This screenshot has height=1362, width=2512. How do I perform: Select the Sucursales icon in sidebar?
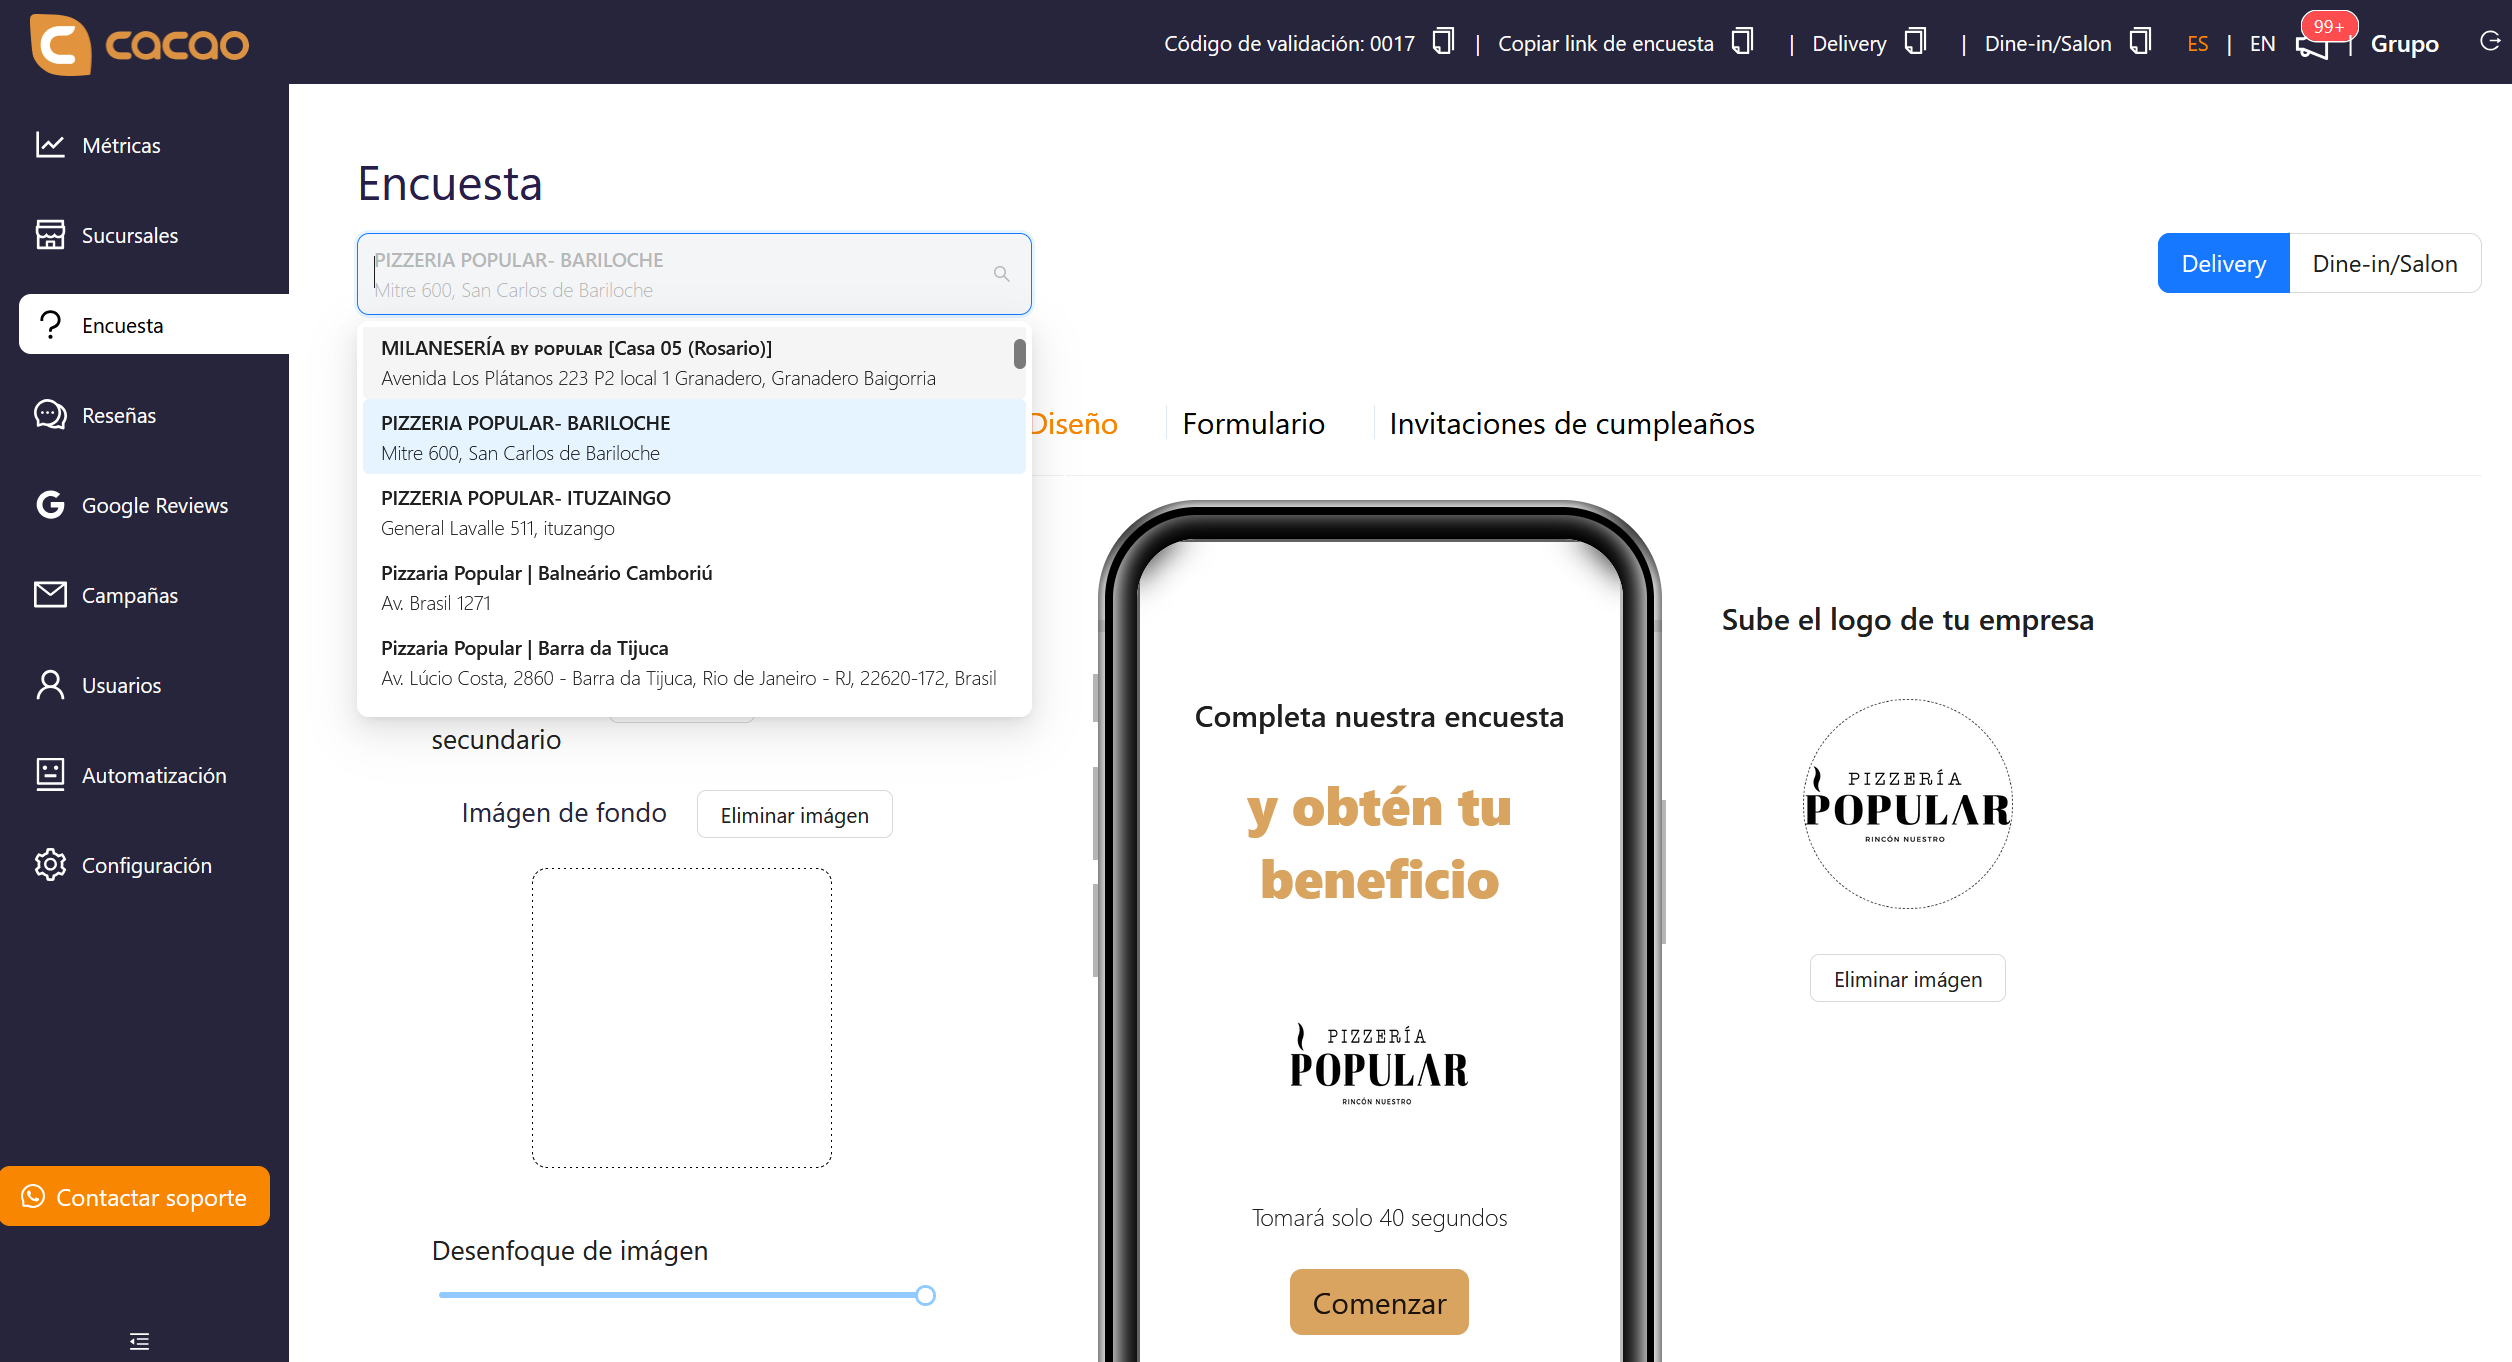click(x=51, y=235)
